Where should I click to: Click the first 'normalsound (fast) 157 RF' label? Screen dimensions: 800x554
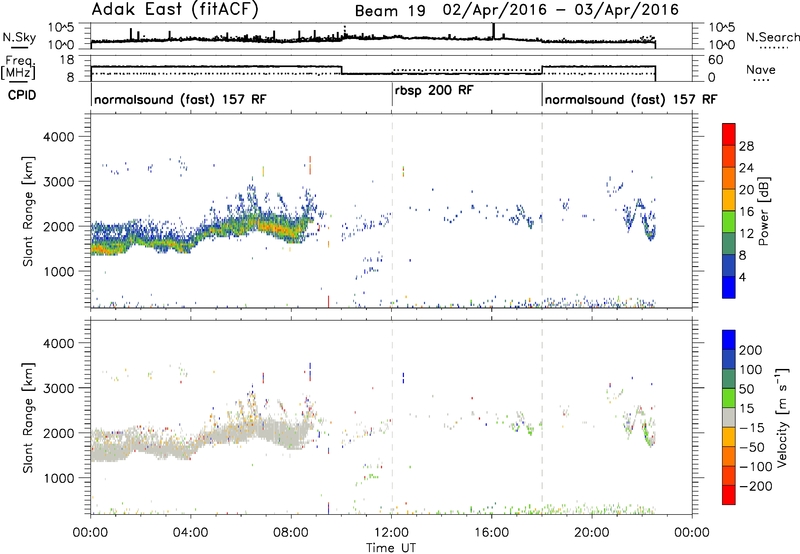click(180, 99)
